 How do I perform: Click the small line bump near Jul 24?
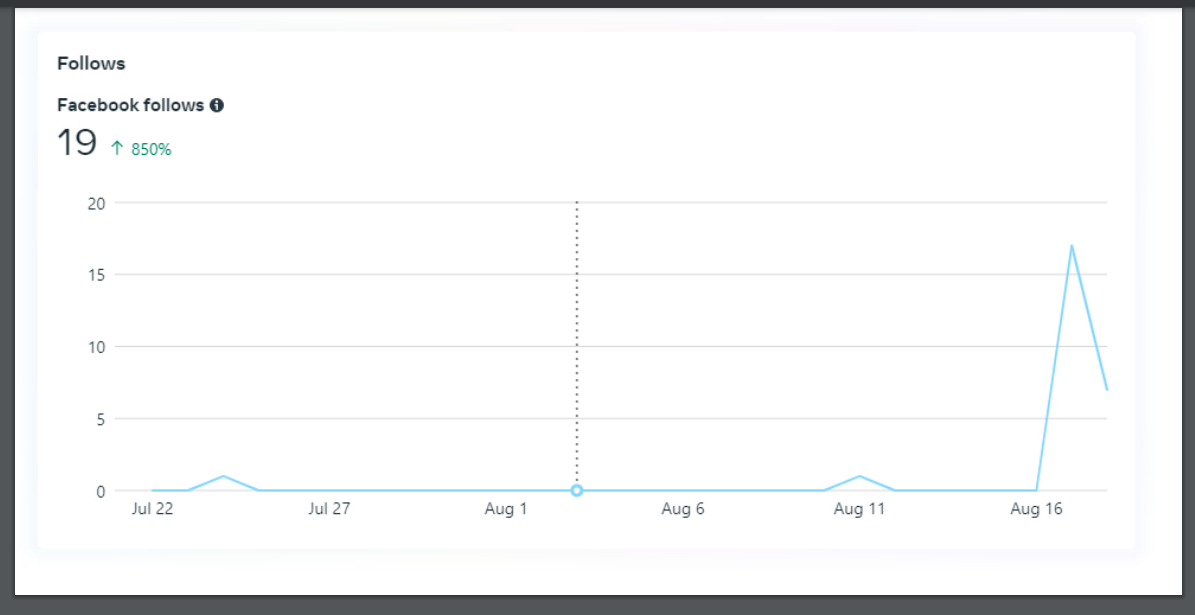tap(223, 477)
